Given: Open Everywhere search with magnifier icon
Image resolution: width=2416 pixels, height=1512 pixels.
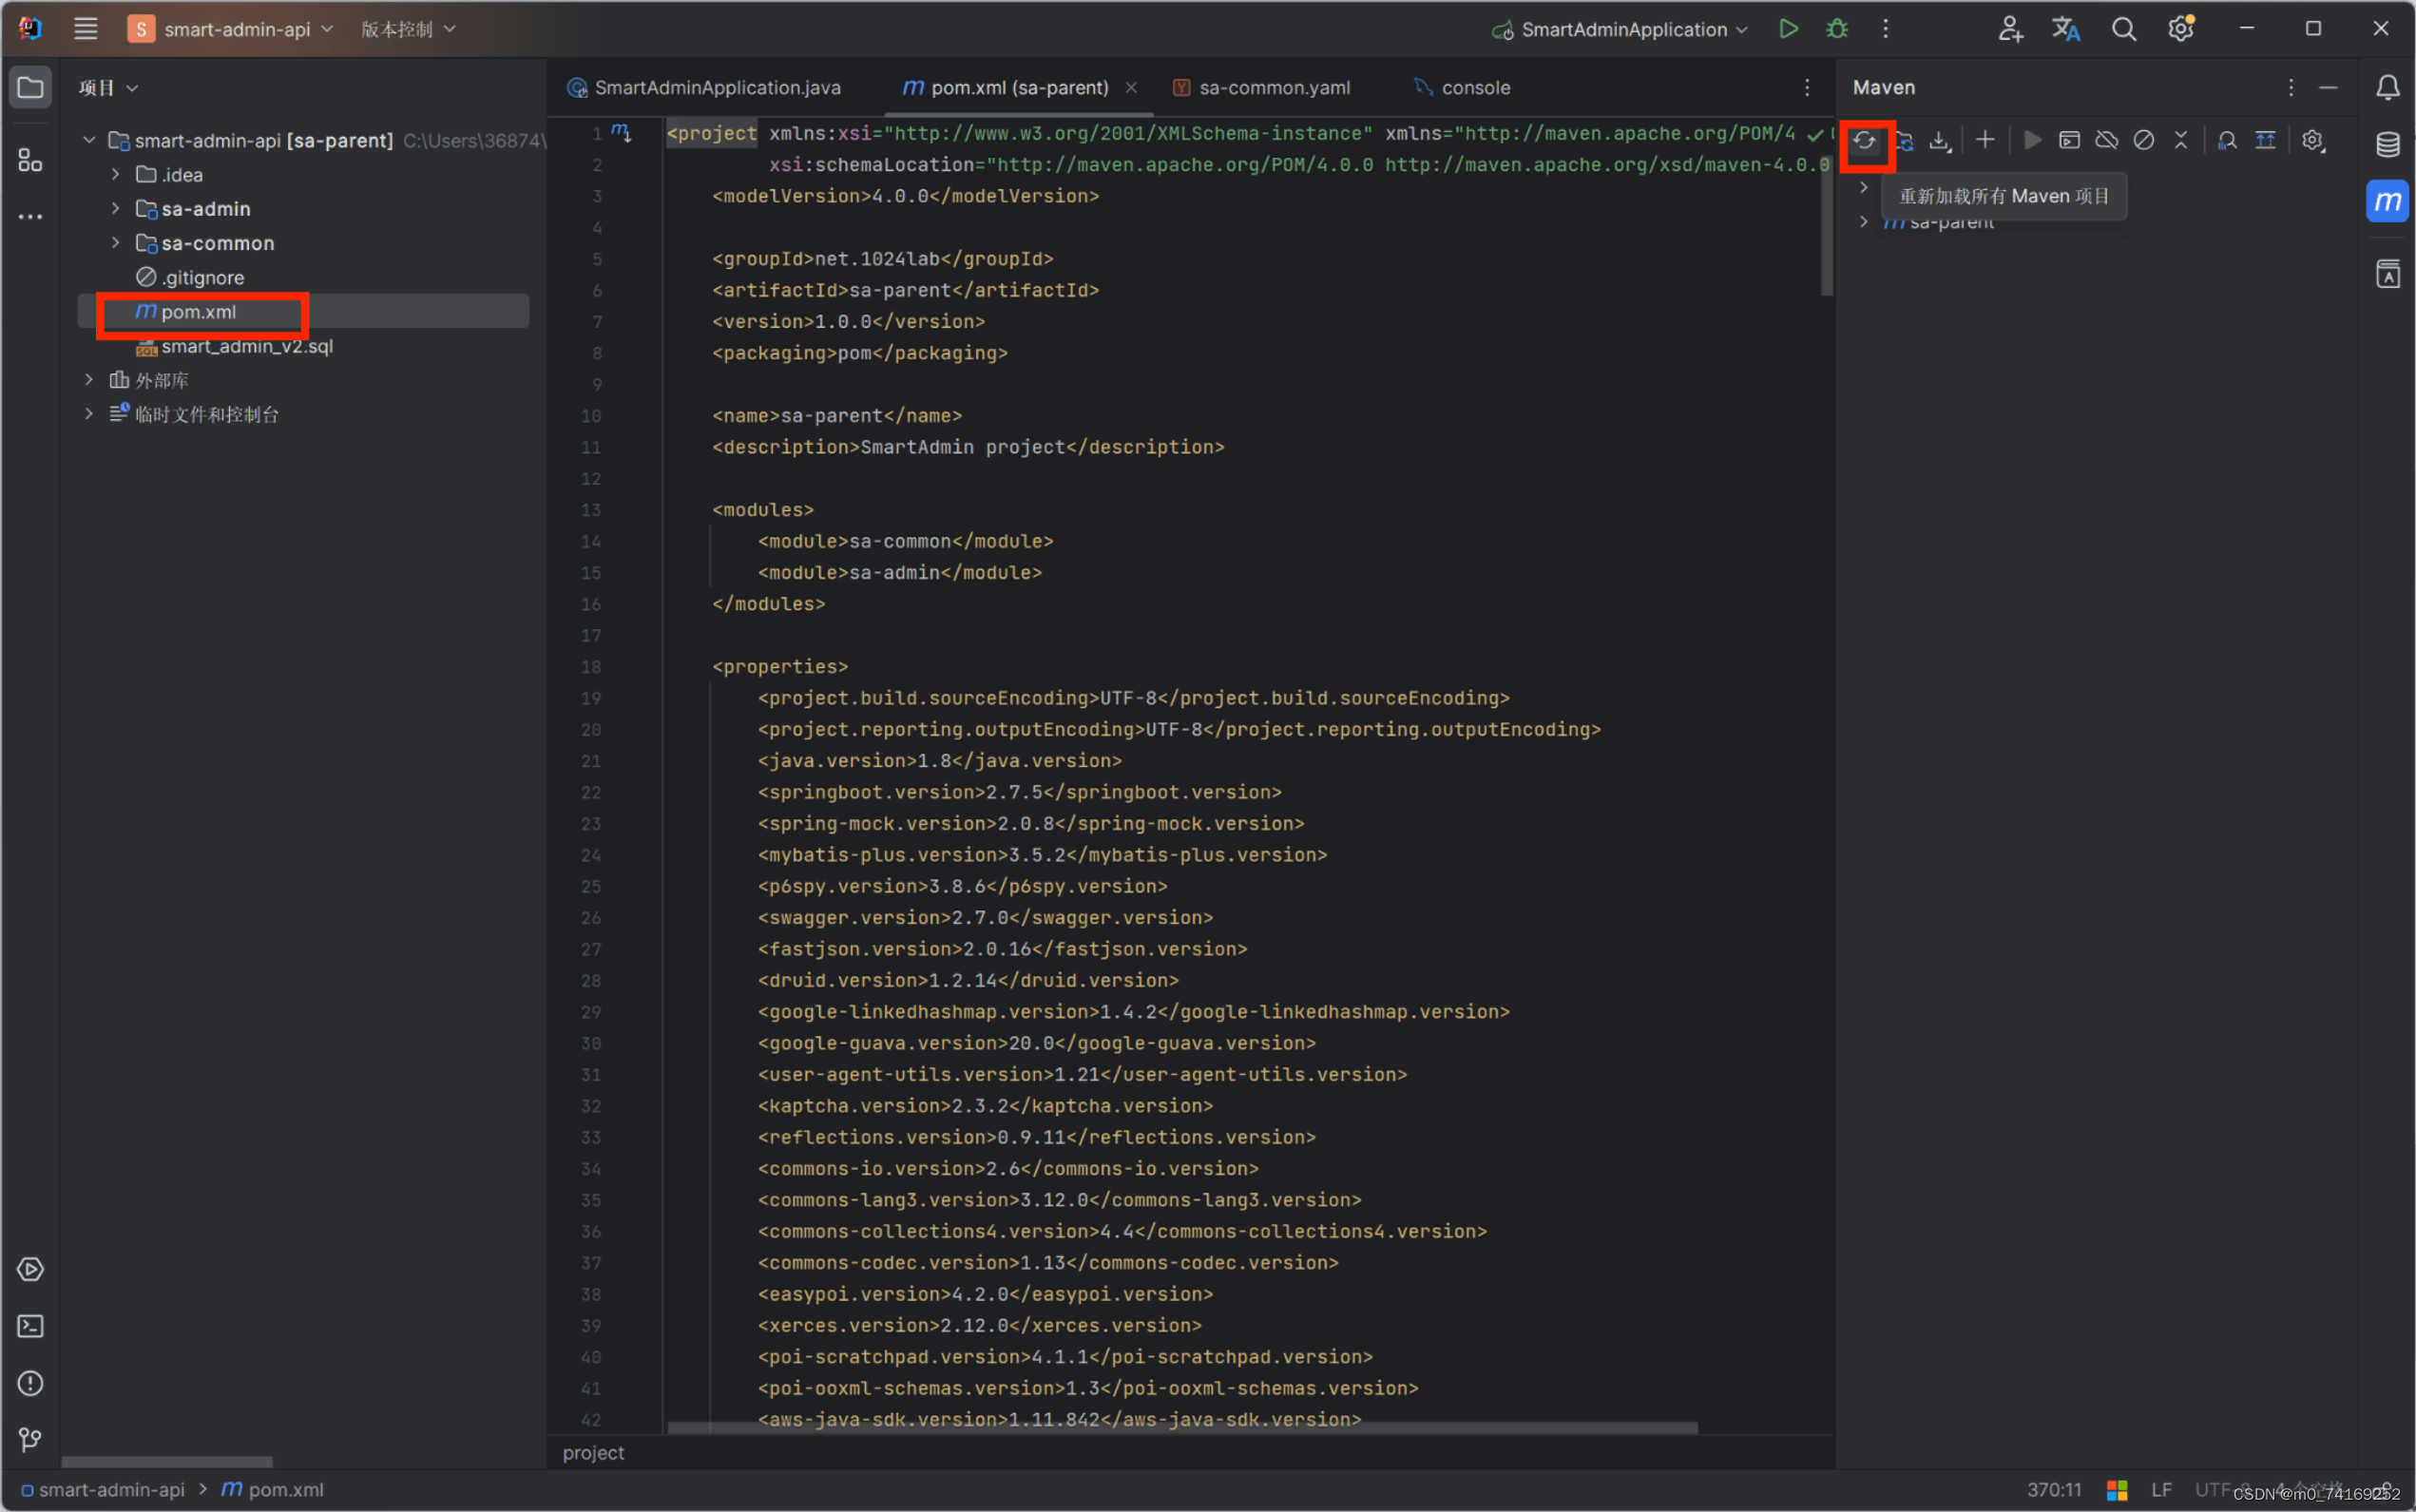Looking at the screenshot, I should [2124, 28].
